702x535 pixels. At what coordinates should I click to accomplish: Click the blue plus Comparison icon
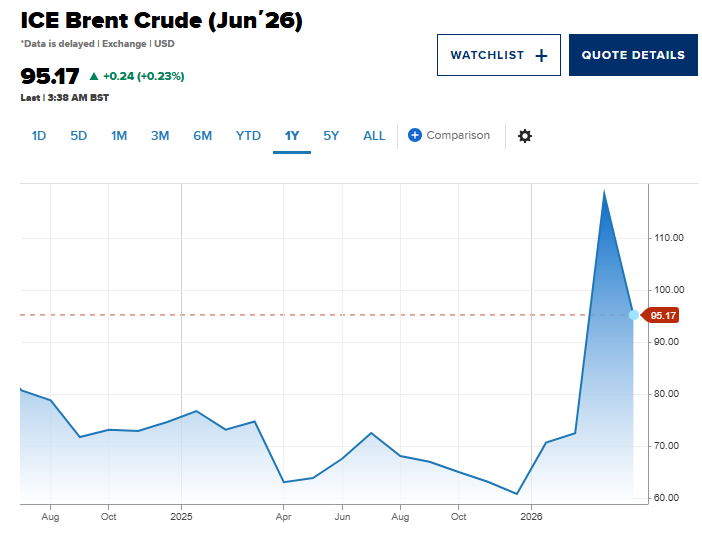[415, 135]
